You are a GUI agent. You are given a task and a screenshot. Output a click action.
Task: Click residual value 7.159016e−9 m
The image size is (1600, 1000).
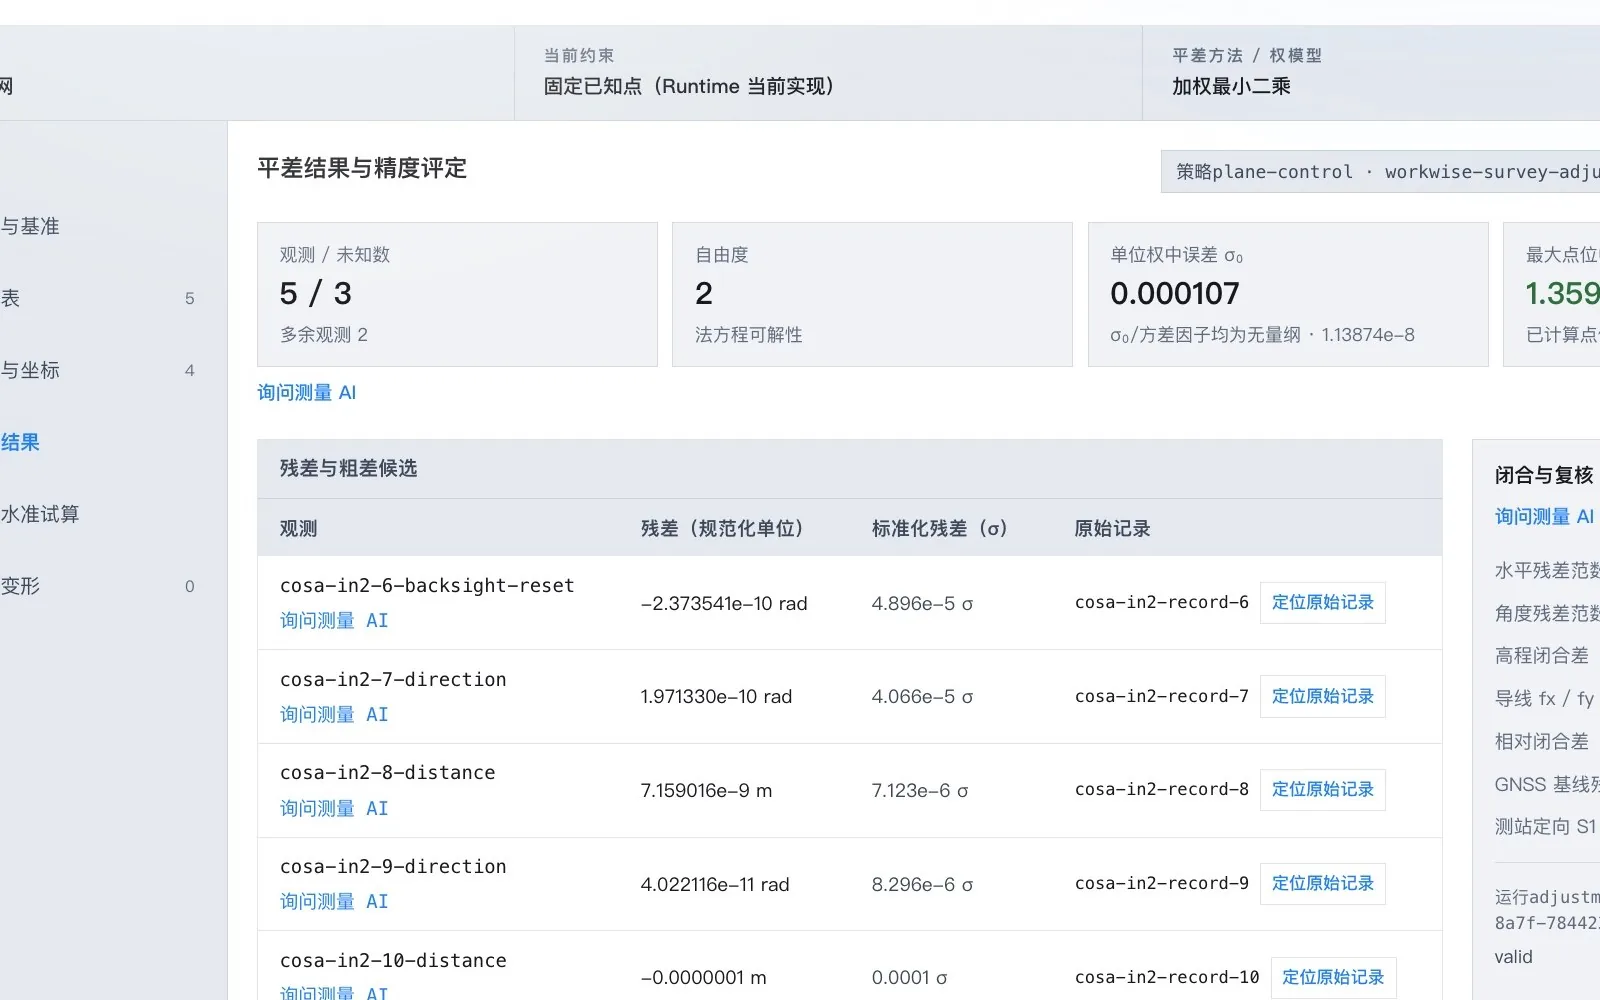[x=706, y=790]
